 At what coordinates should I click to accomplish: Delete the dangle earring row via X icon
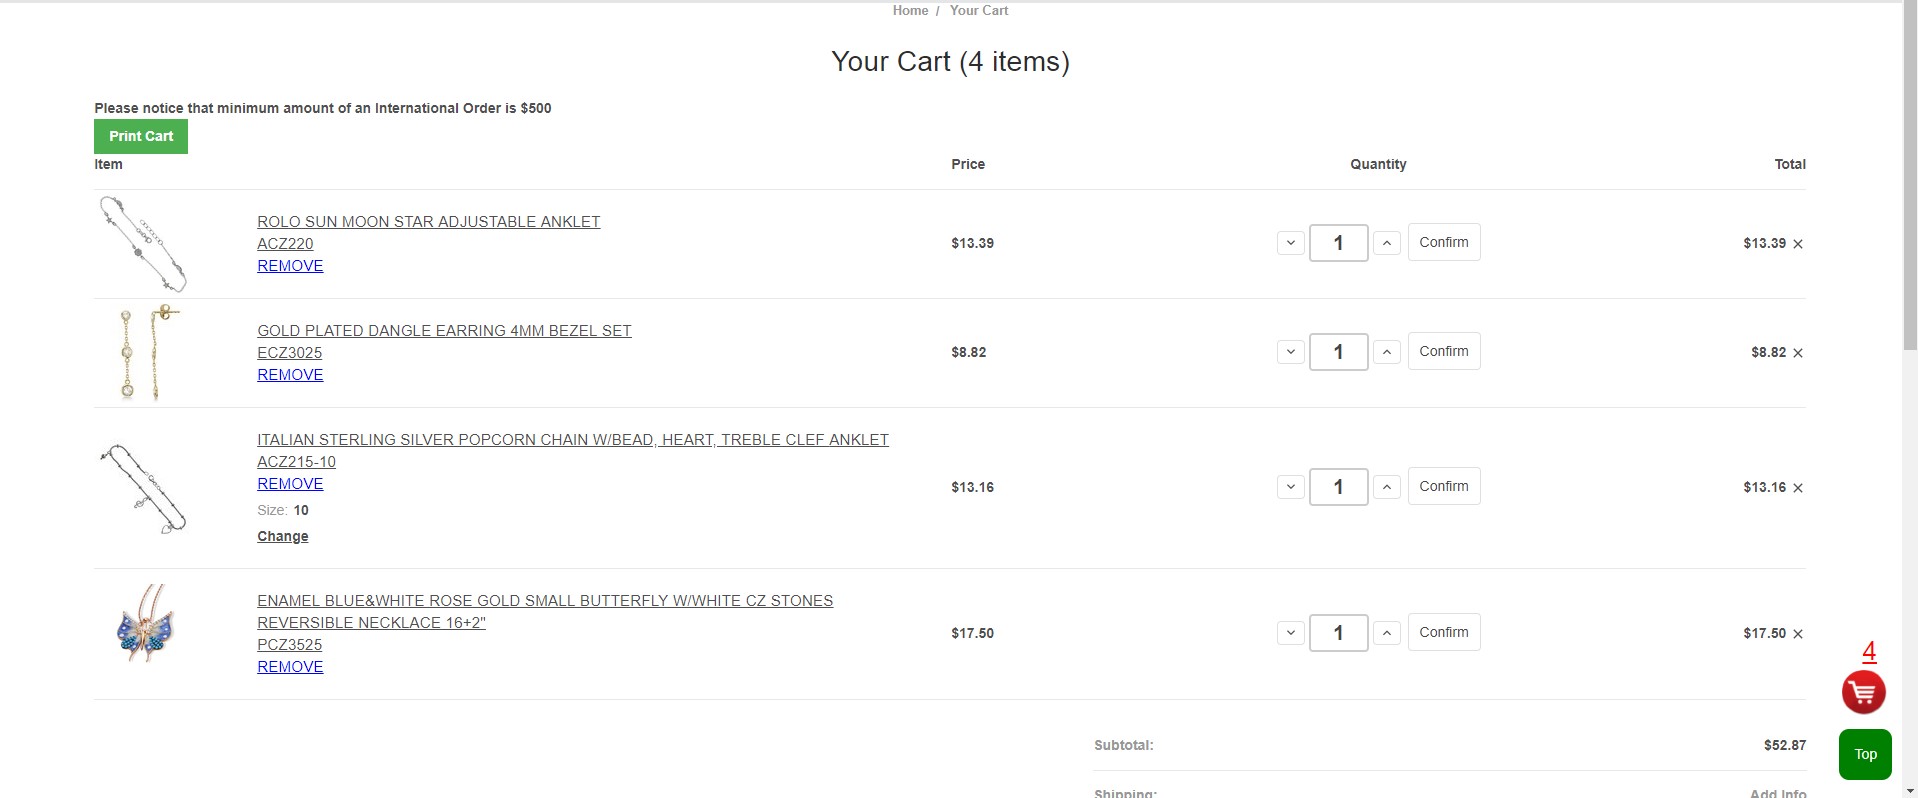pyautogui.click(x=1798, y=353)
